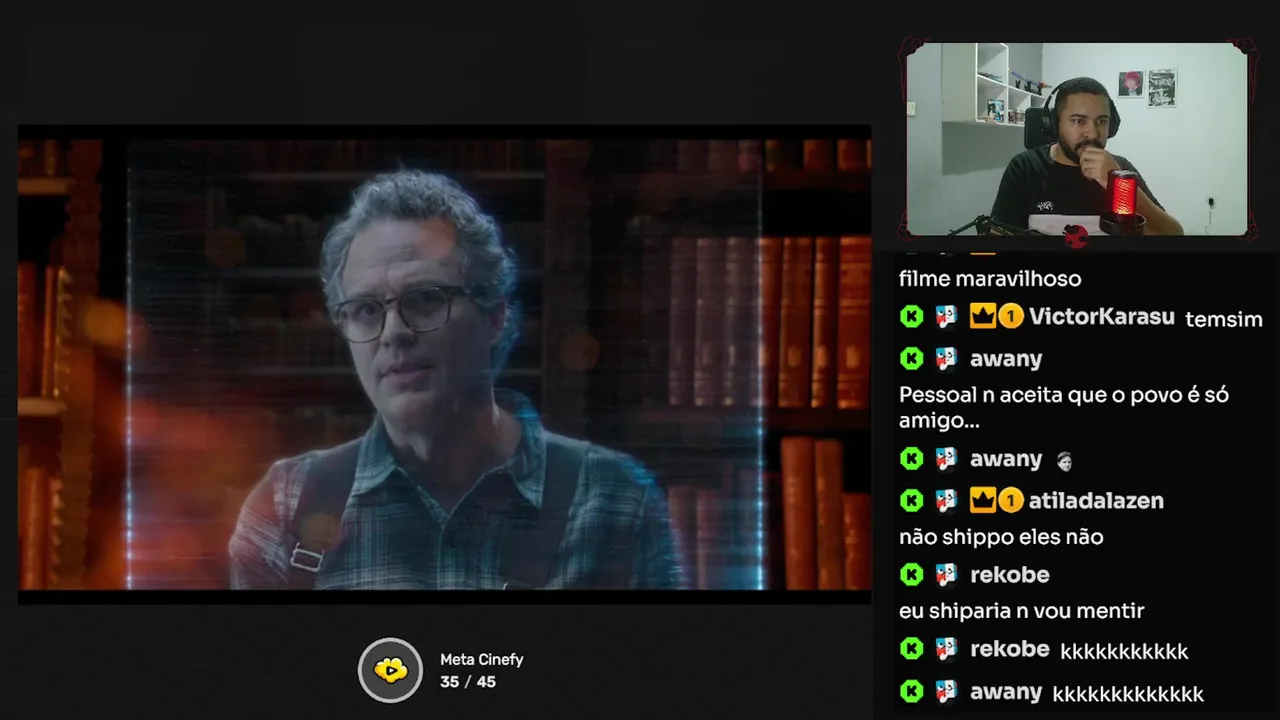Click the 'eu shiparia n vou mentir' message

pyautogui.click(x=1021, y=611)
